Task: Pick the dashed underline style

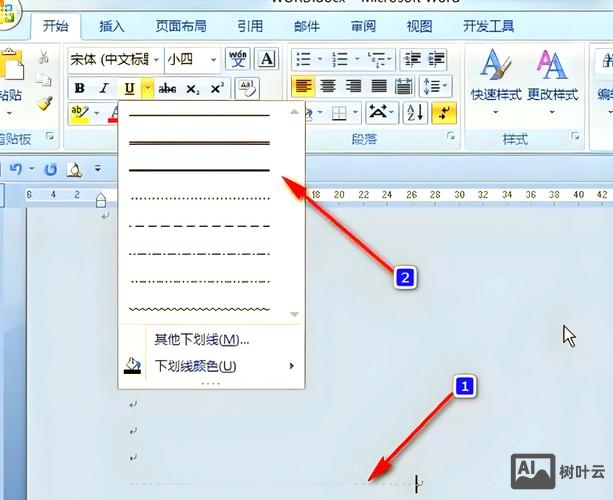Action: (199, 226)
